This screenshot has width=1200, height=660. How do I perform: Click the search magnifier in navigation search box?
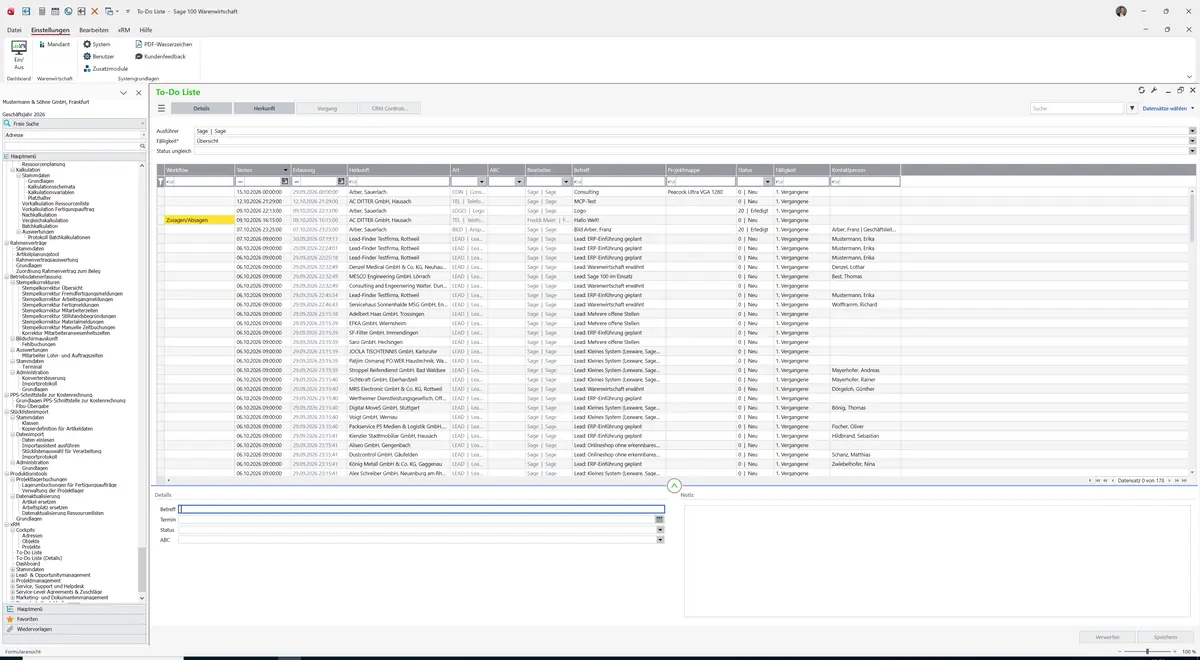pos(143,146)
